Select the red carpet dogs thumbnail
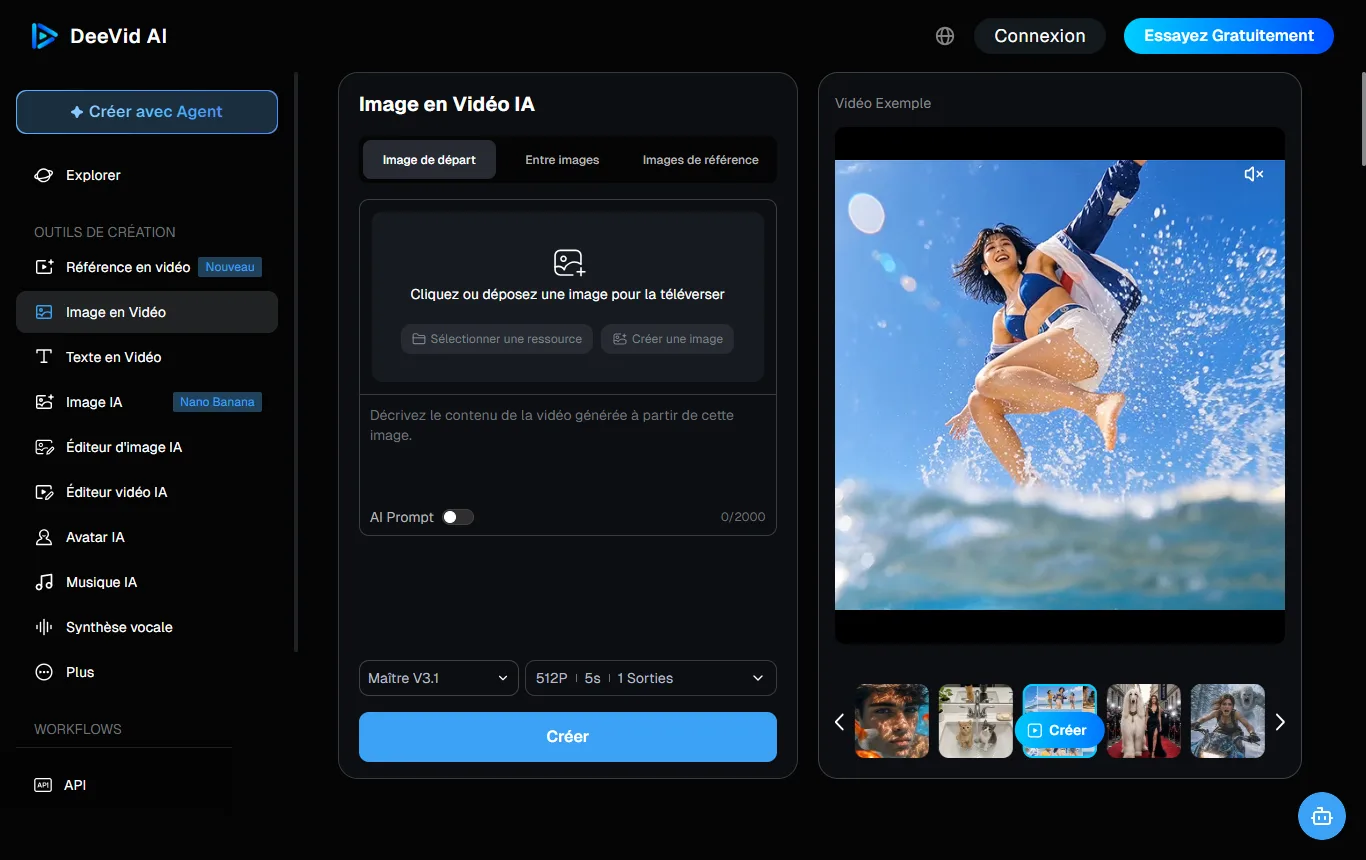 1144,721
